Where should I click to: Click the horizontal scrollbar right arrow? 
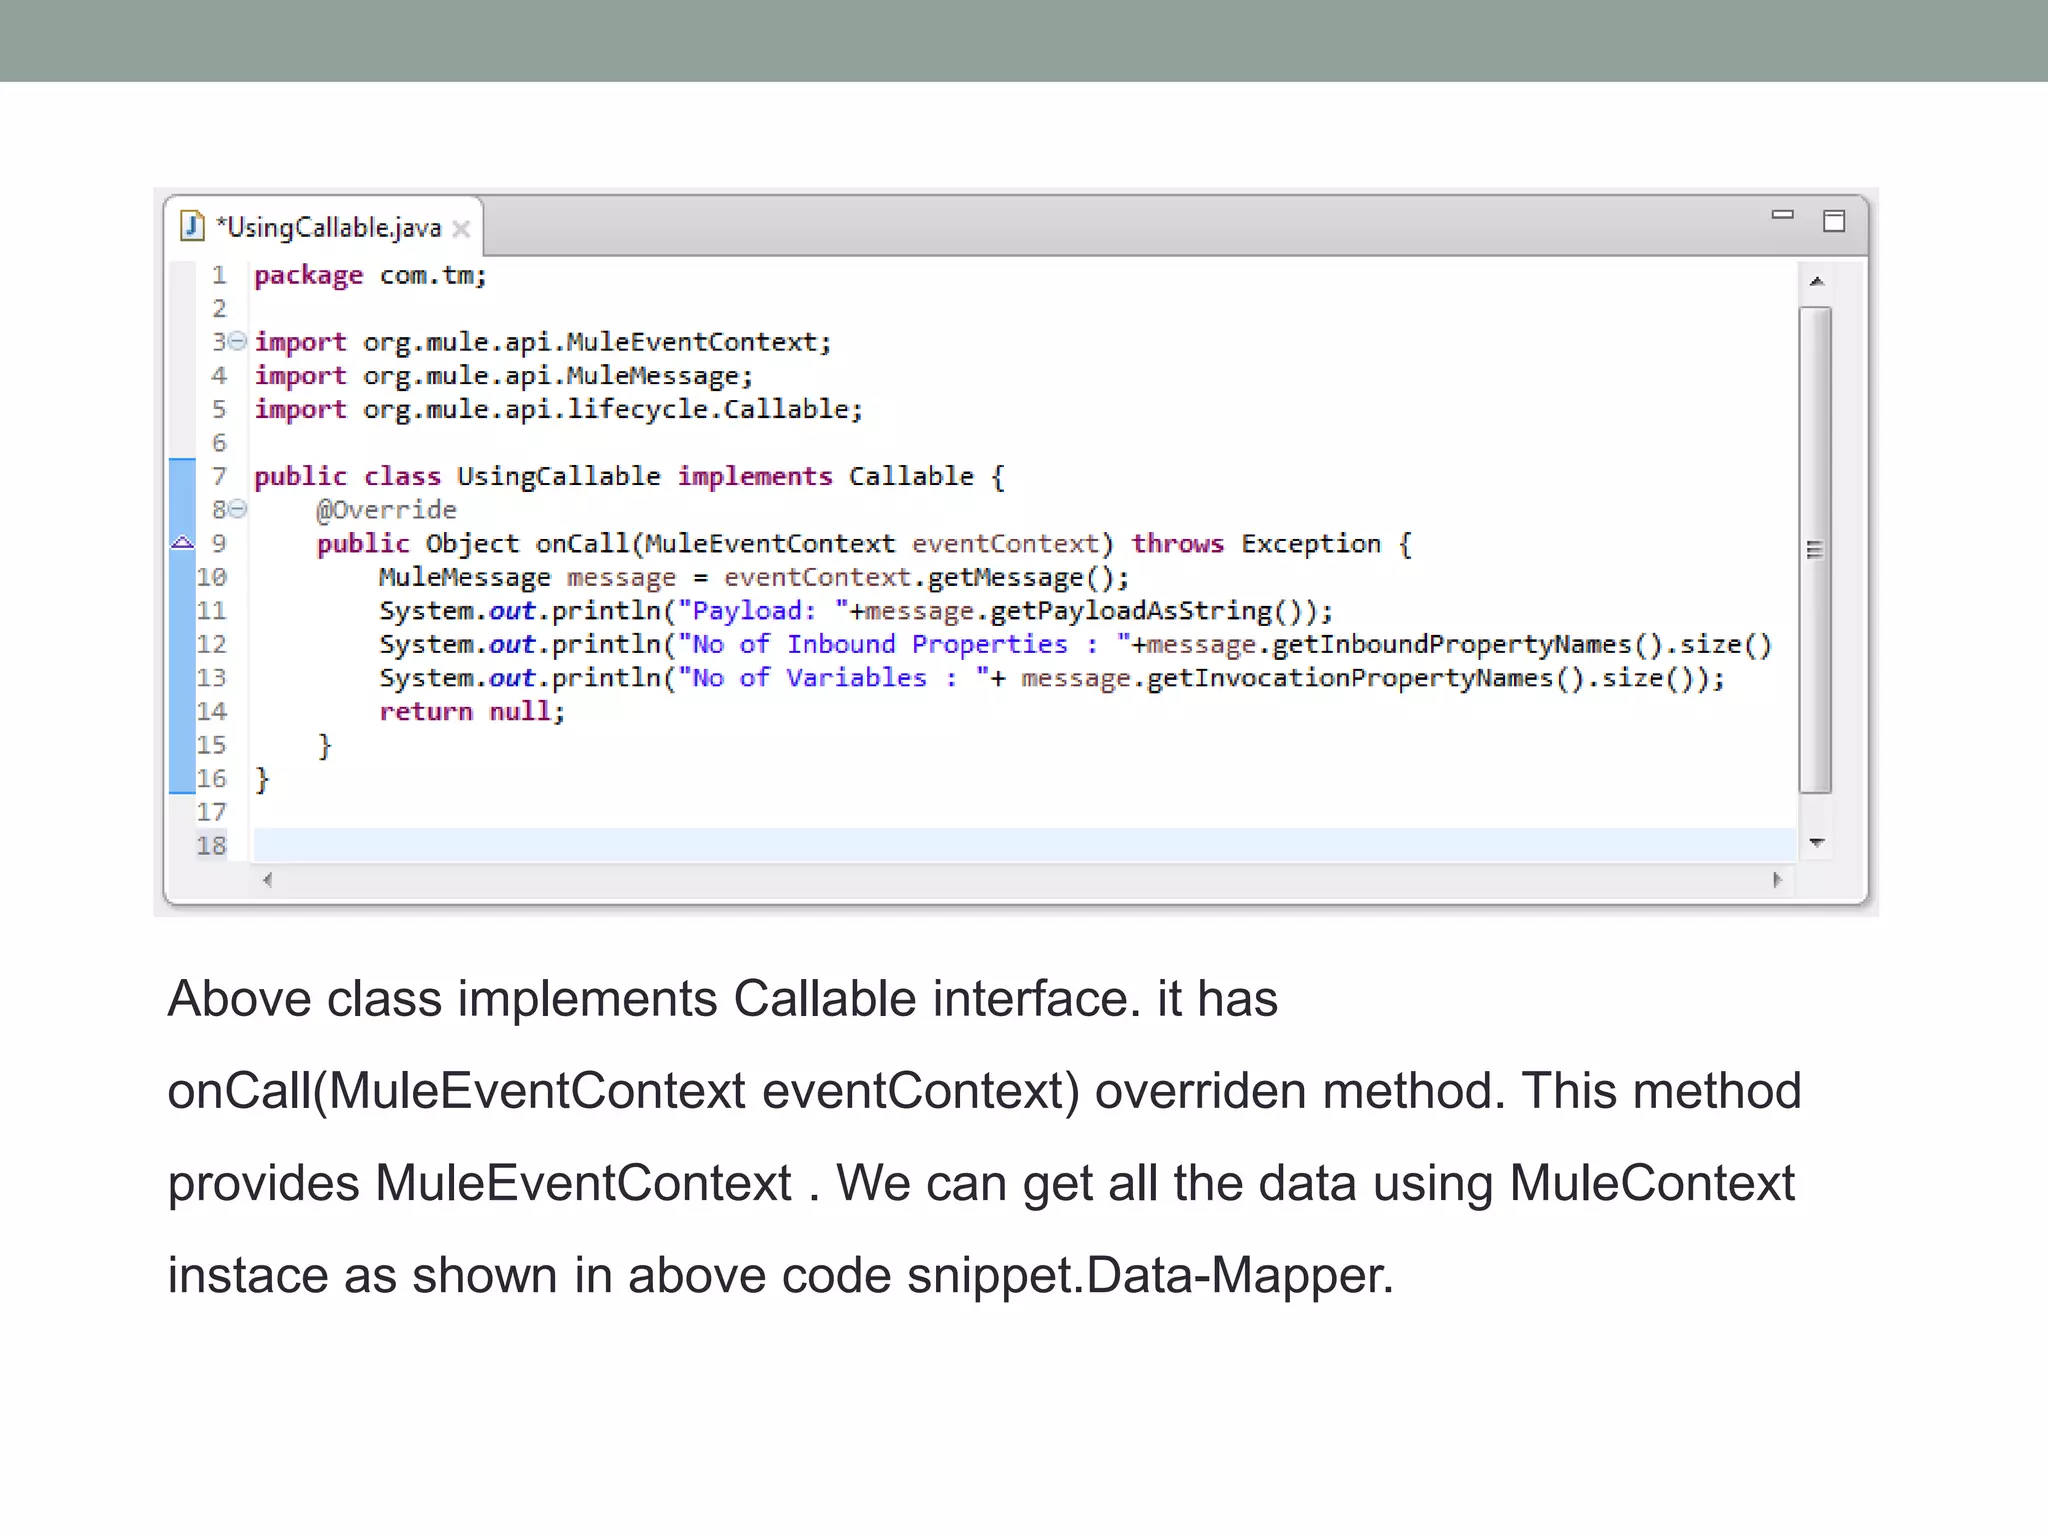click(x=1777, y=880)
